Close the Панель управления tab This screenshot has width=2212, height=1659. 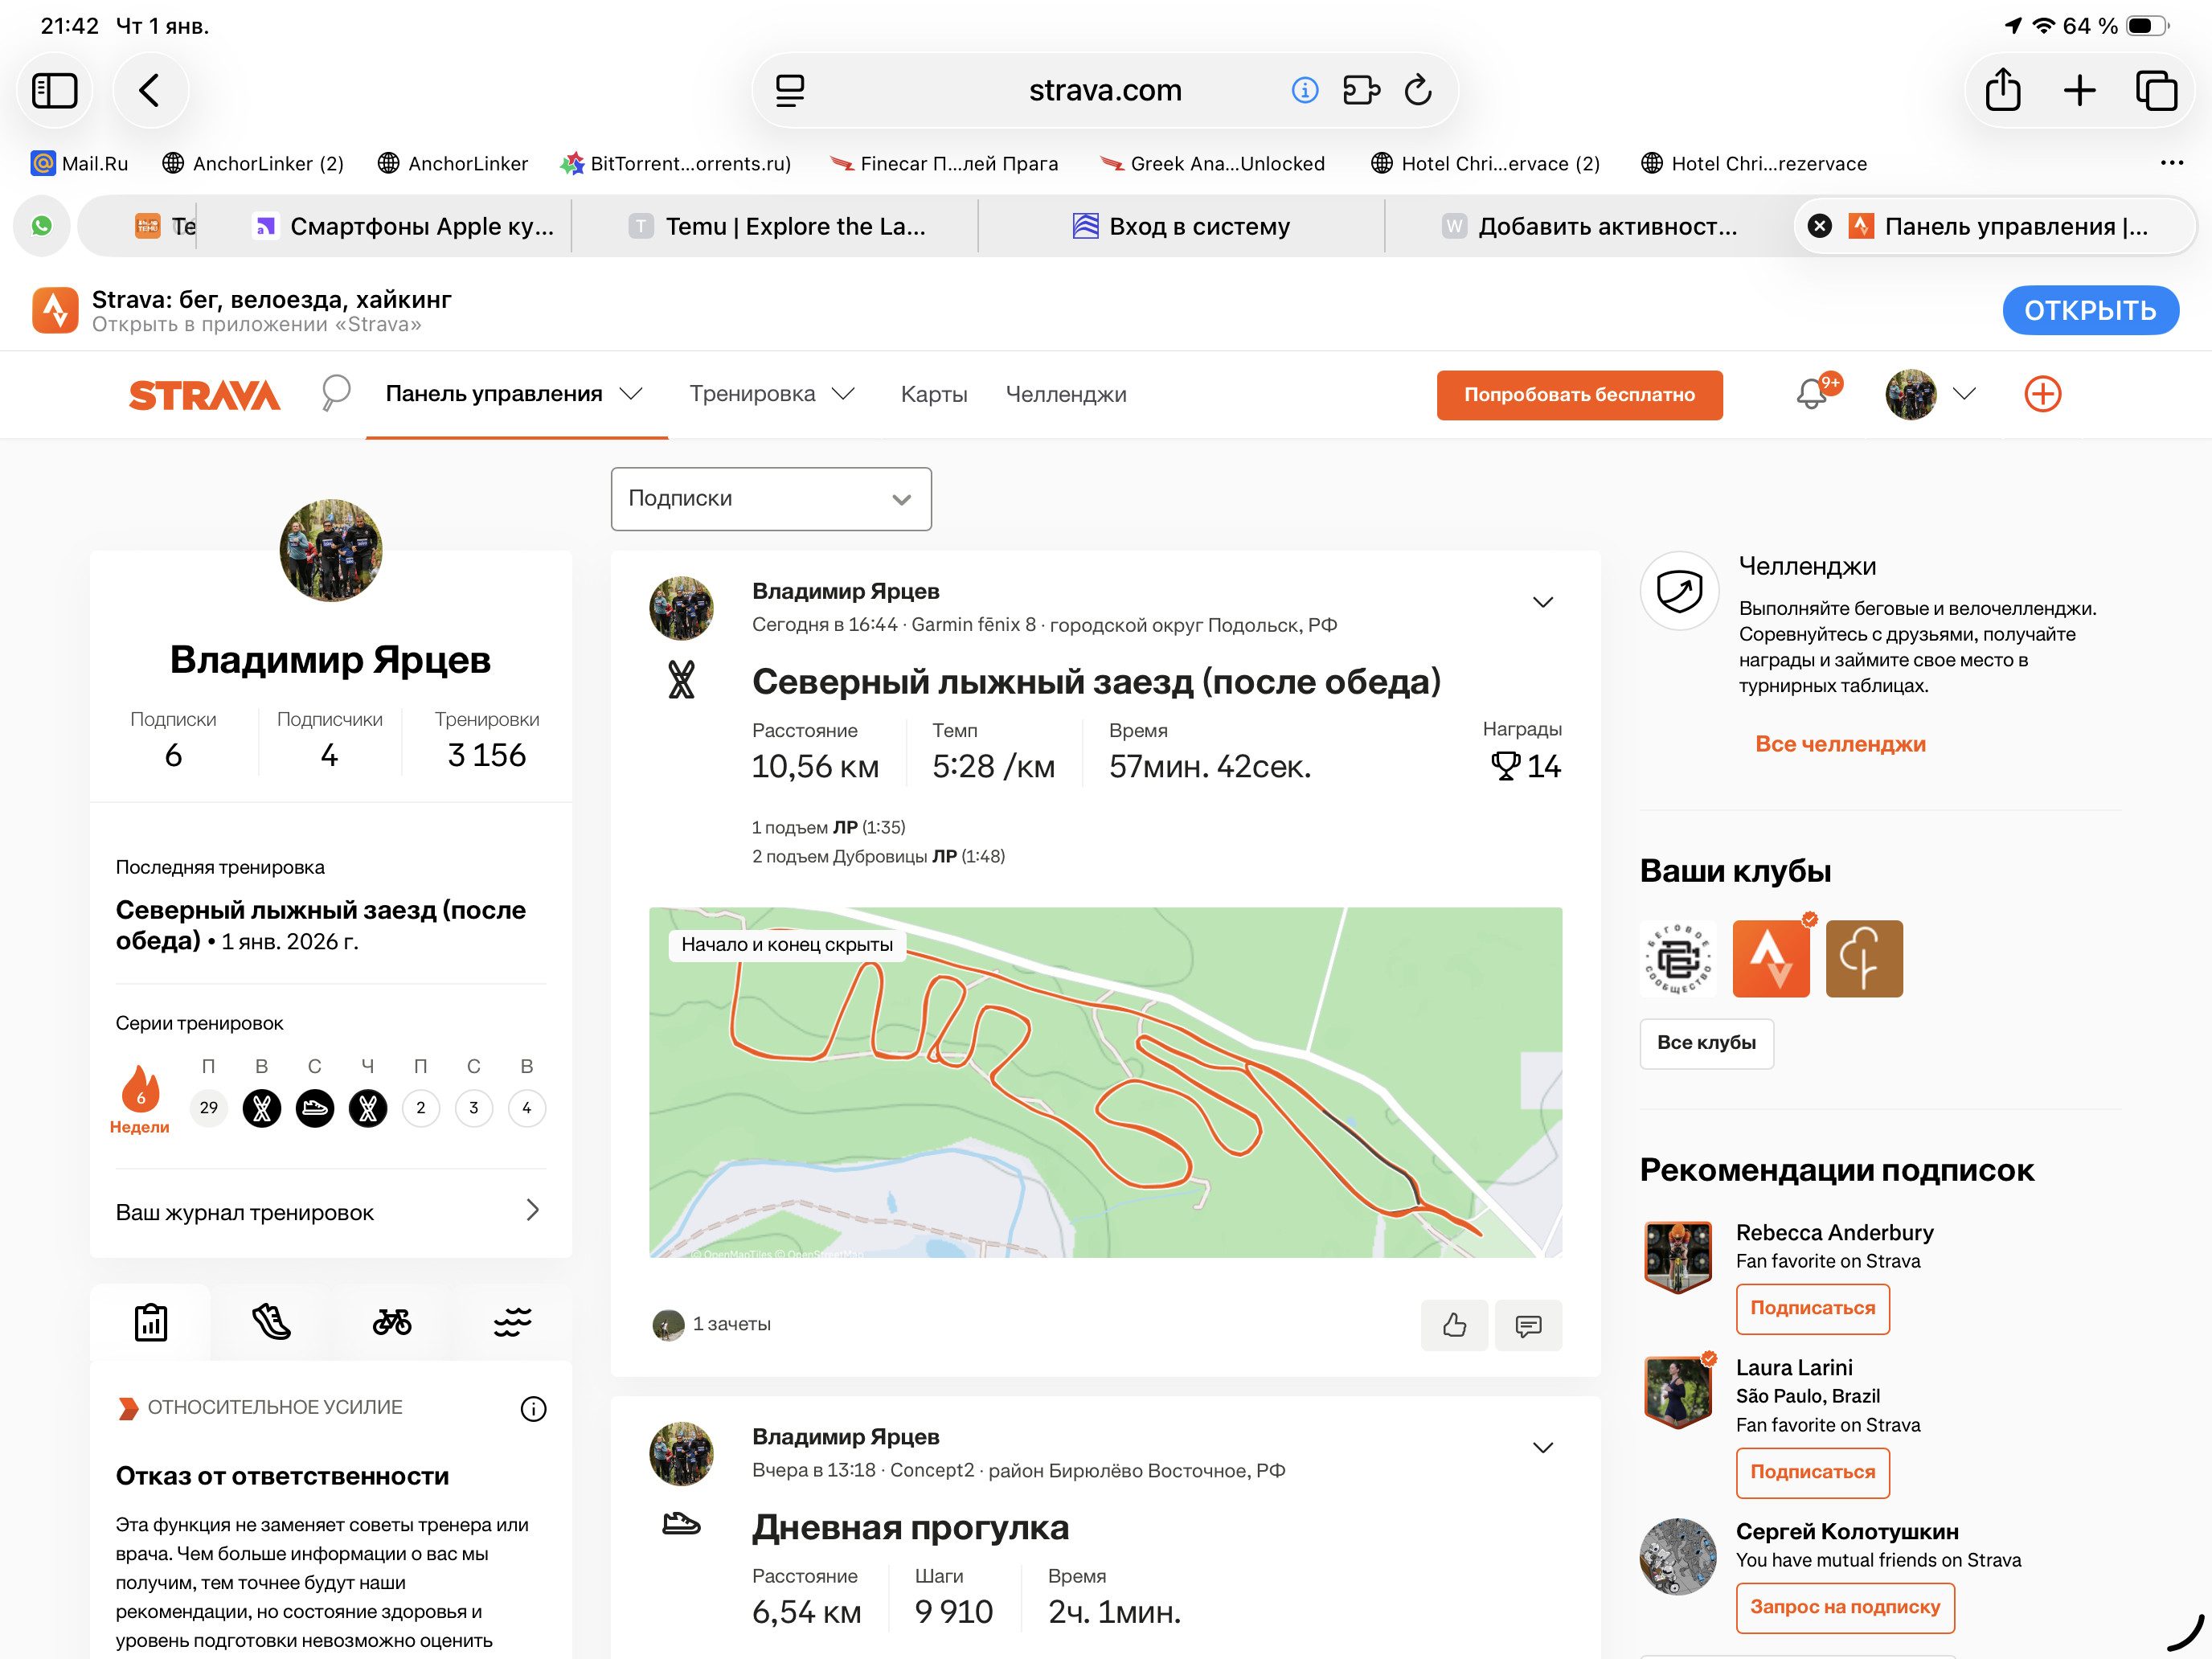click(1820, 226)
